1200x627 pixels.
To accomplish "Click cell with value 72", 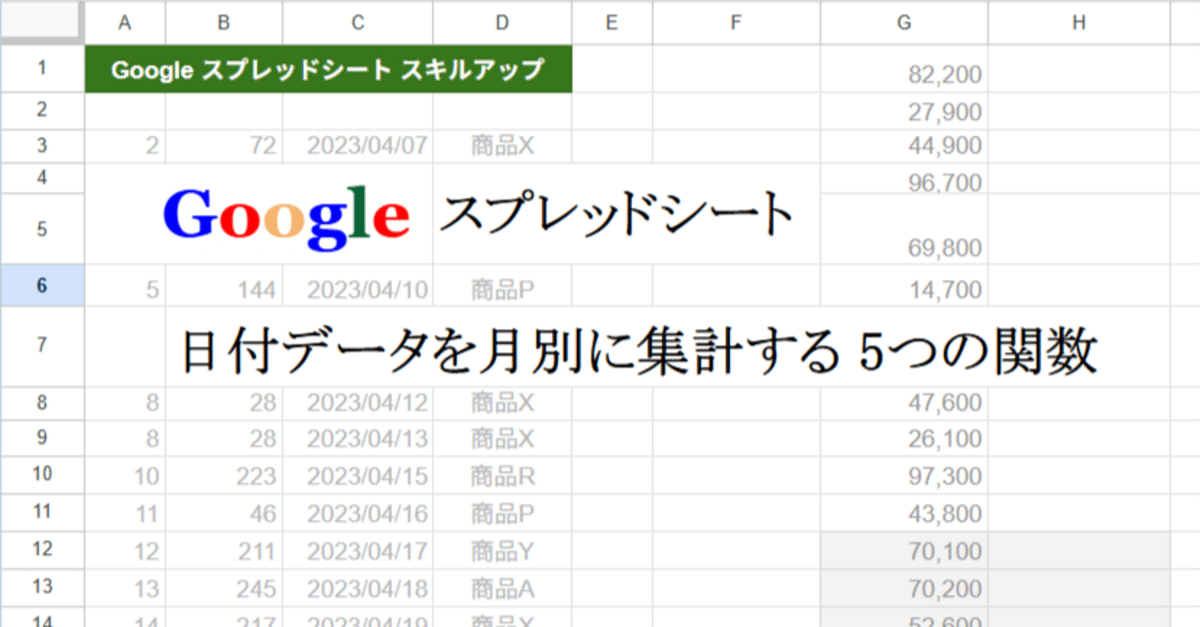I will coord(224,147).
